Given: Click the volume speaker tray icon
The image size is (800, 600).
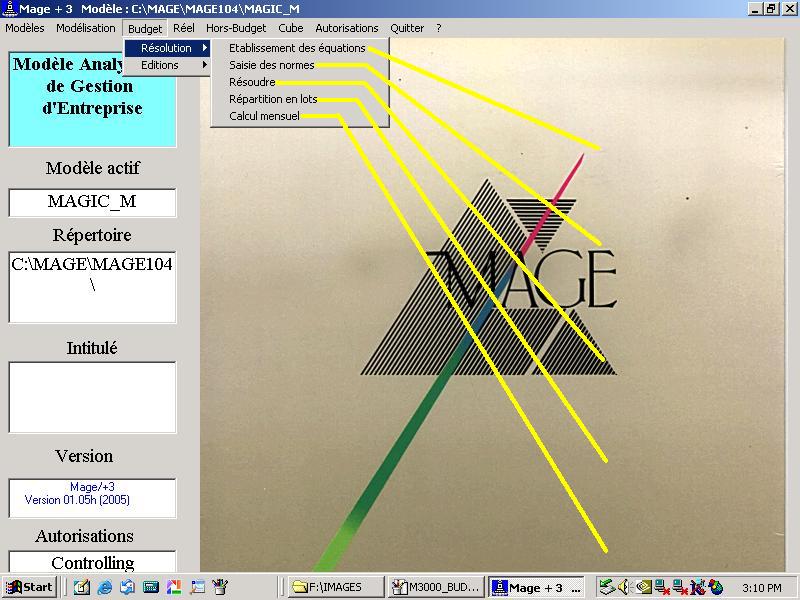Looking at the screenshot, I should pyautogui.click(x=623, y=587).
